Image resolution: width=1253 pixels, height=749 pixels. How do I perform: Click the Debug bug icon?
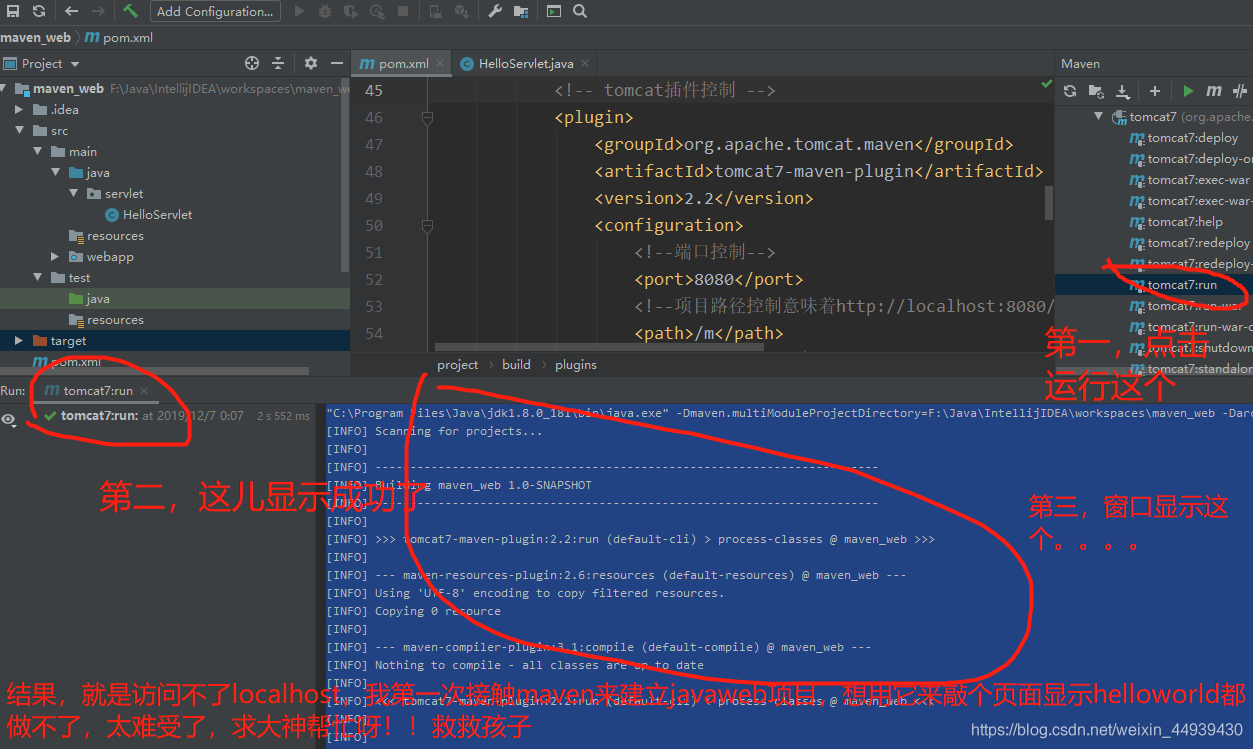point(325,11)
